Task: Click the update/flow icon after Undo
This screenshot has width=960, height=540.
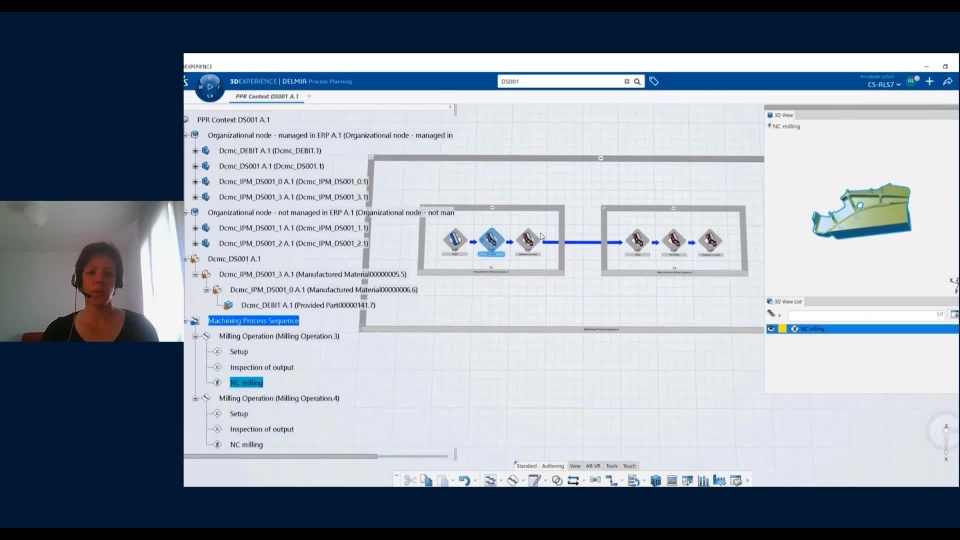Action: coord(490,481)
